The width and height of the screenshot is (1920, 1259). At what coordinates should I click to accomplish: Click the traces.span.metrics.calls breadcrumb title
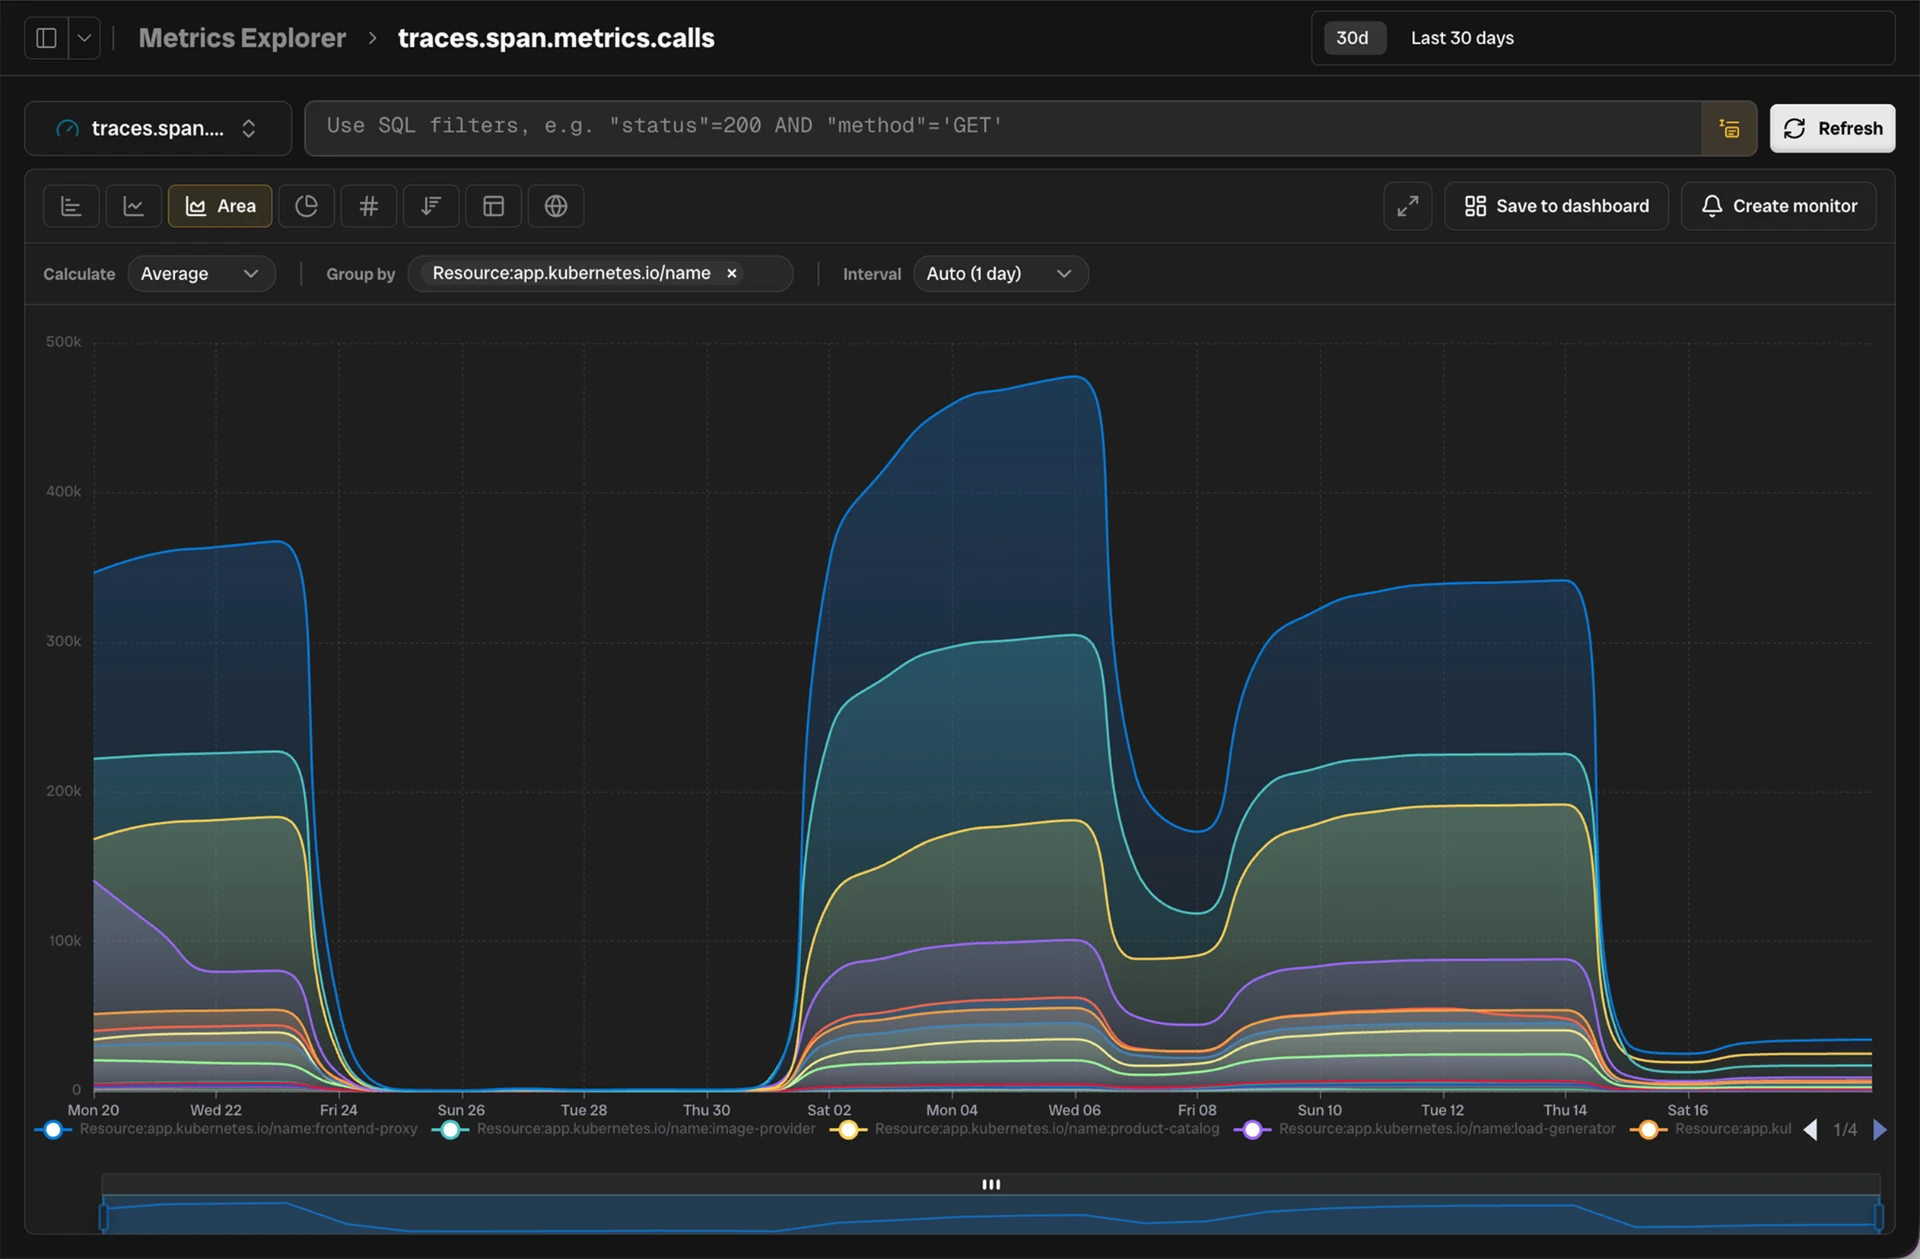point(556,38)
